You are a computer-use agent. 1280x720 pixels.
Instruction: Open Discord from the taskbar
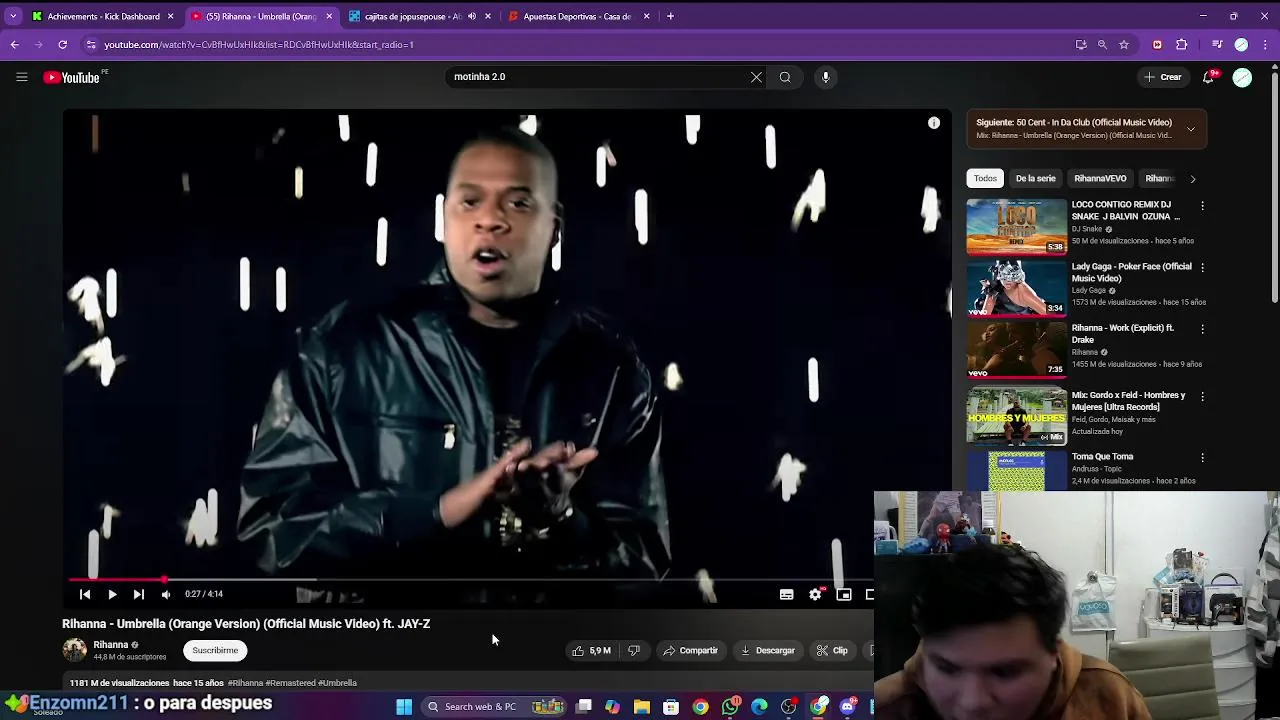(x=848, y=707)
